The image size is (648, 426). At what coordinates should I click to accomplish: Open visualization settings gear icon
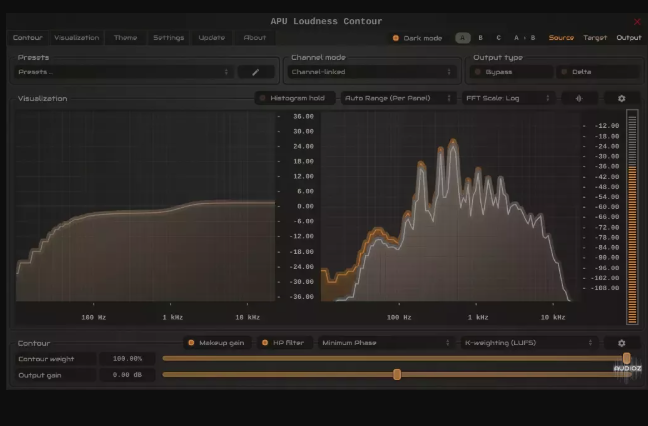pos(621,98)
